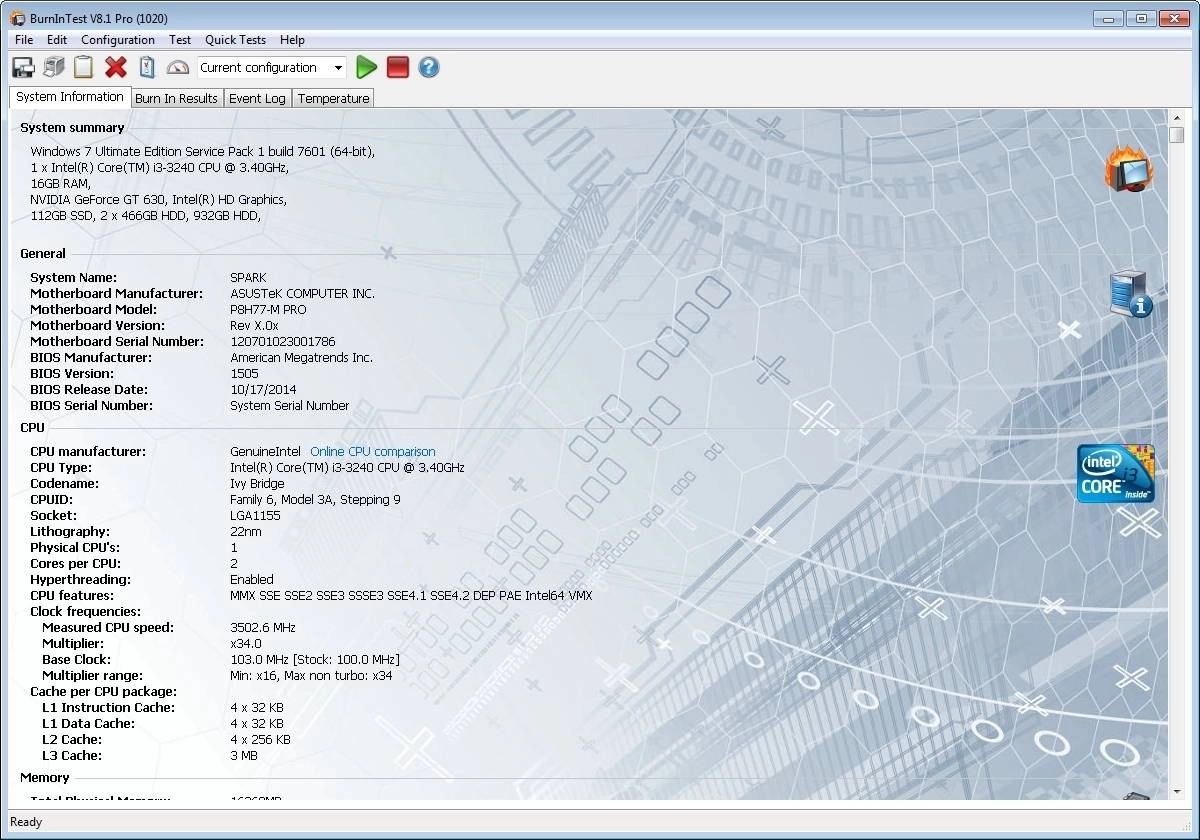Click the Memory section heading
The height and width of the screenshot is (840, 1200).
[45, 778]
